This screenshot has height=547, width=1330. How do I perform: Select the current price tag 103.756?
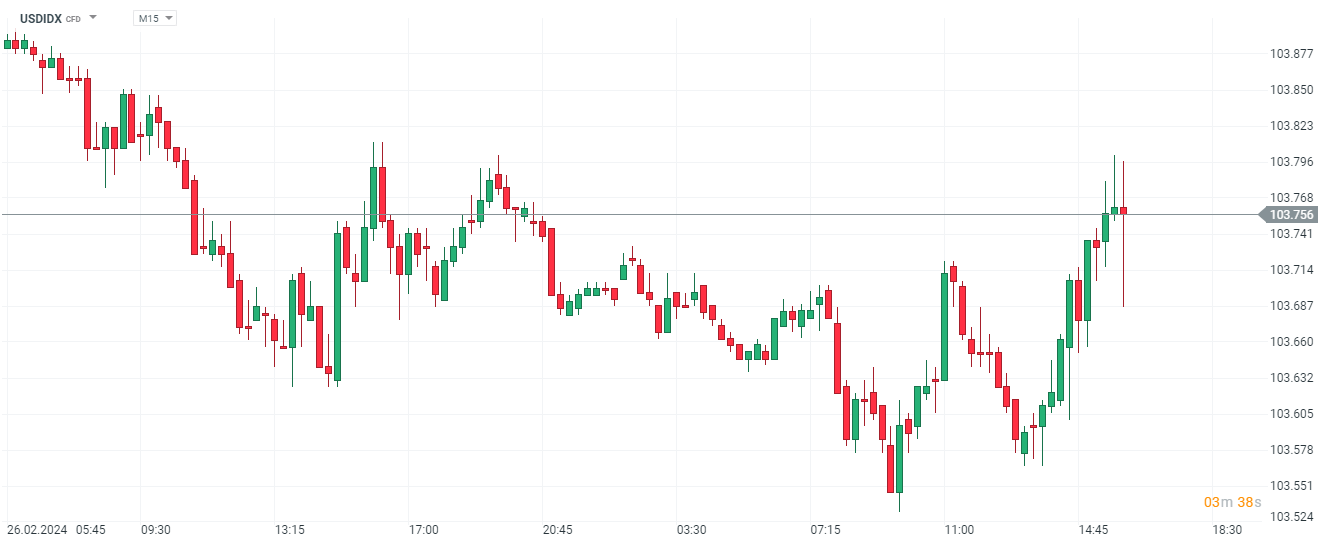[x=1292, y=215]
